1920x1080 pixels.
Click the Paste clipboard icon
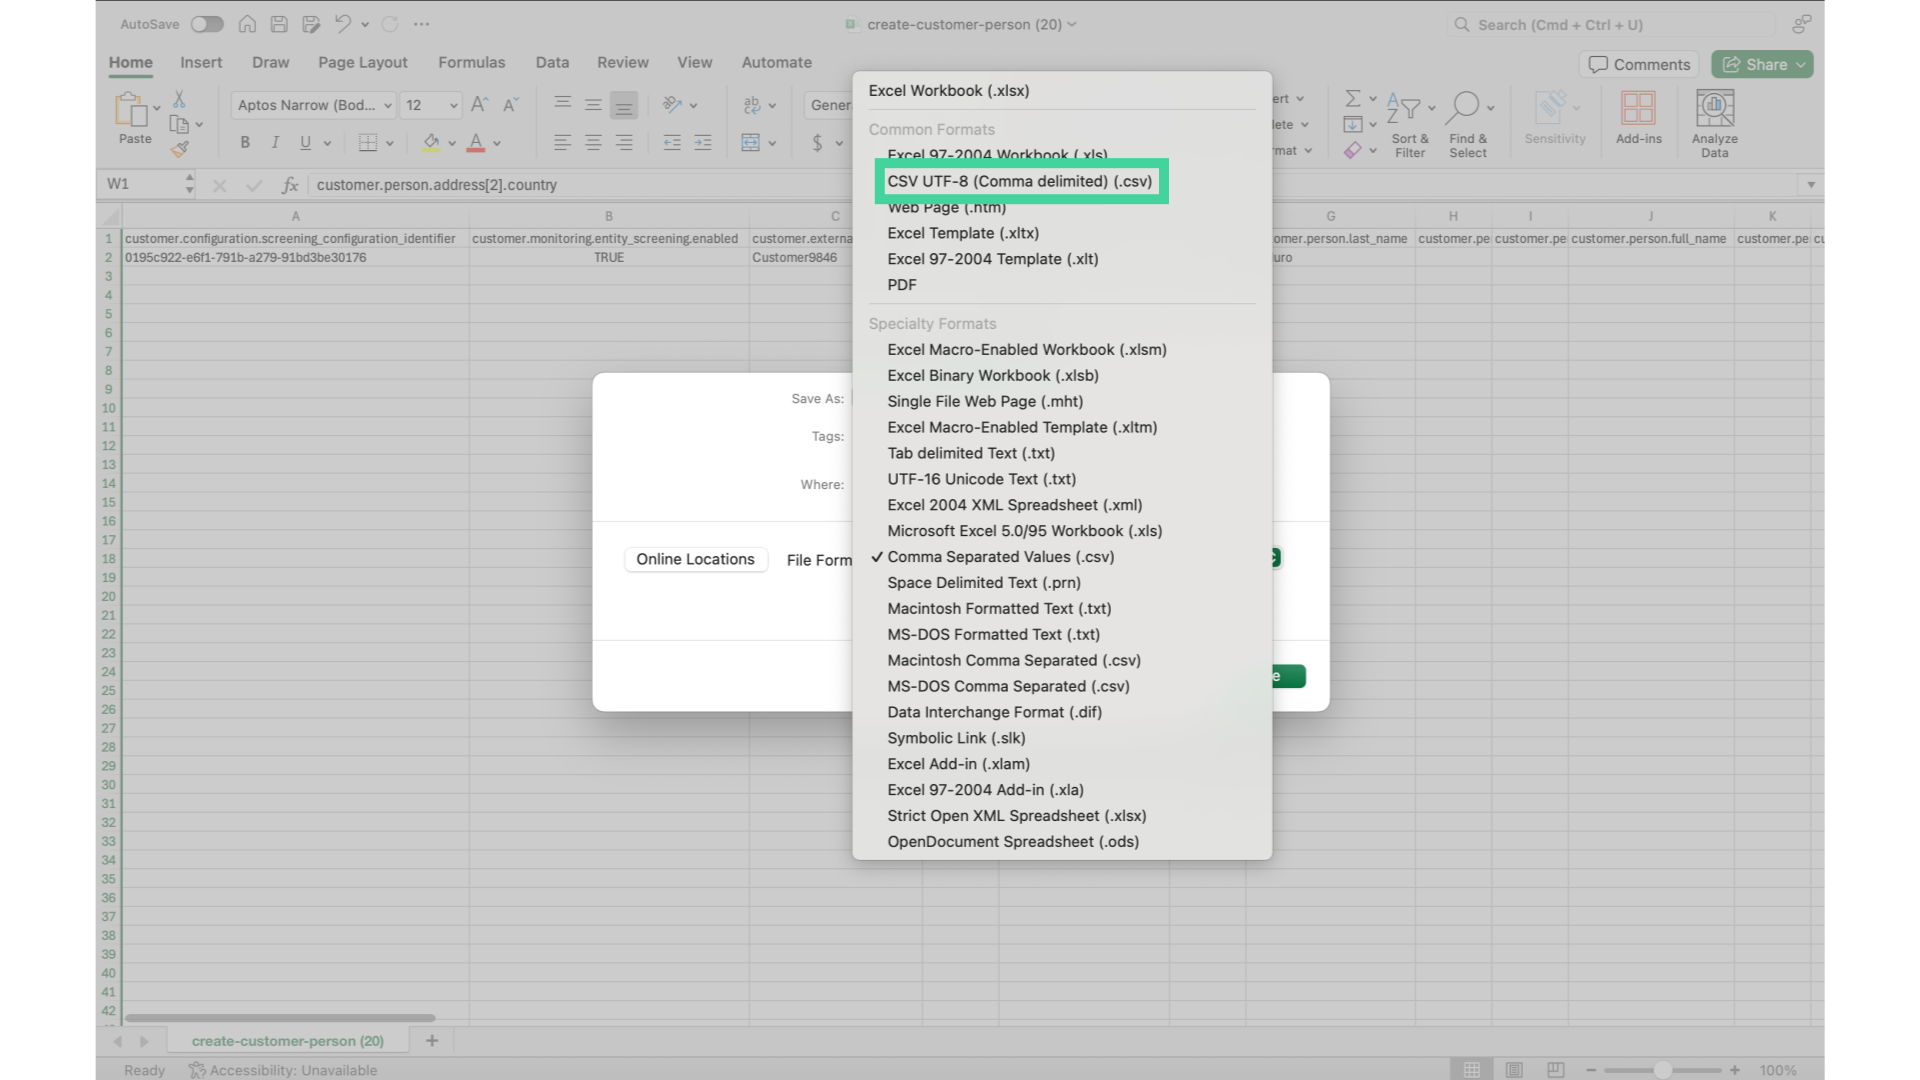pyautogui.click(x=130, y=109)
